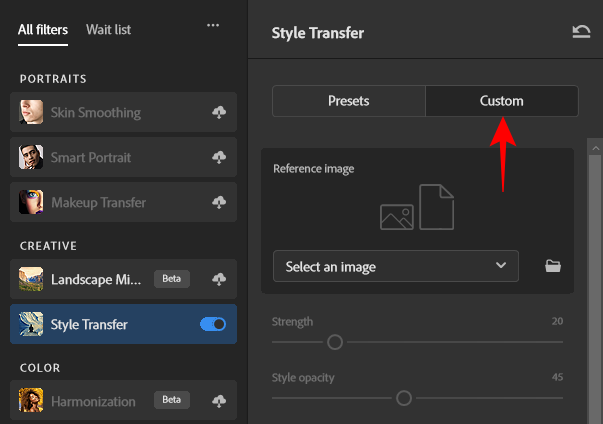The height and width of the screenshot is (424, 603).
Task: Download the Makeup Transfer filter via cloud icon
Action: point(219,202)
